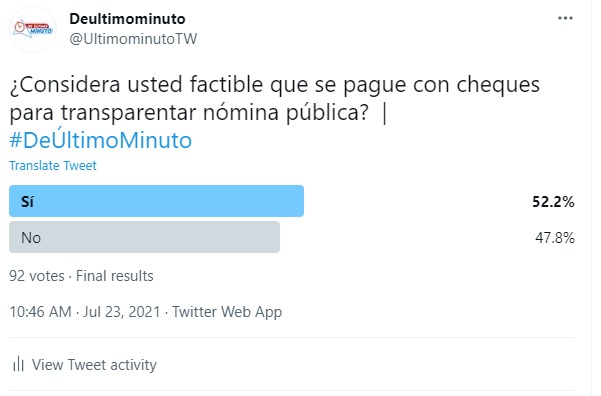Screen dimensions: 601x396
Task: Click the Deultimominuto profile avatar
Action: (x=33, y=29)
